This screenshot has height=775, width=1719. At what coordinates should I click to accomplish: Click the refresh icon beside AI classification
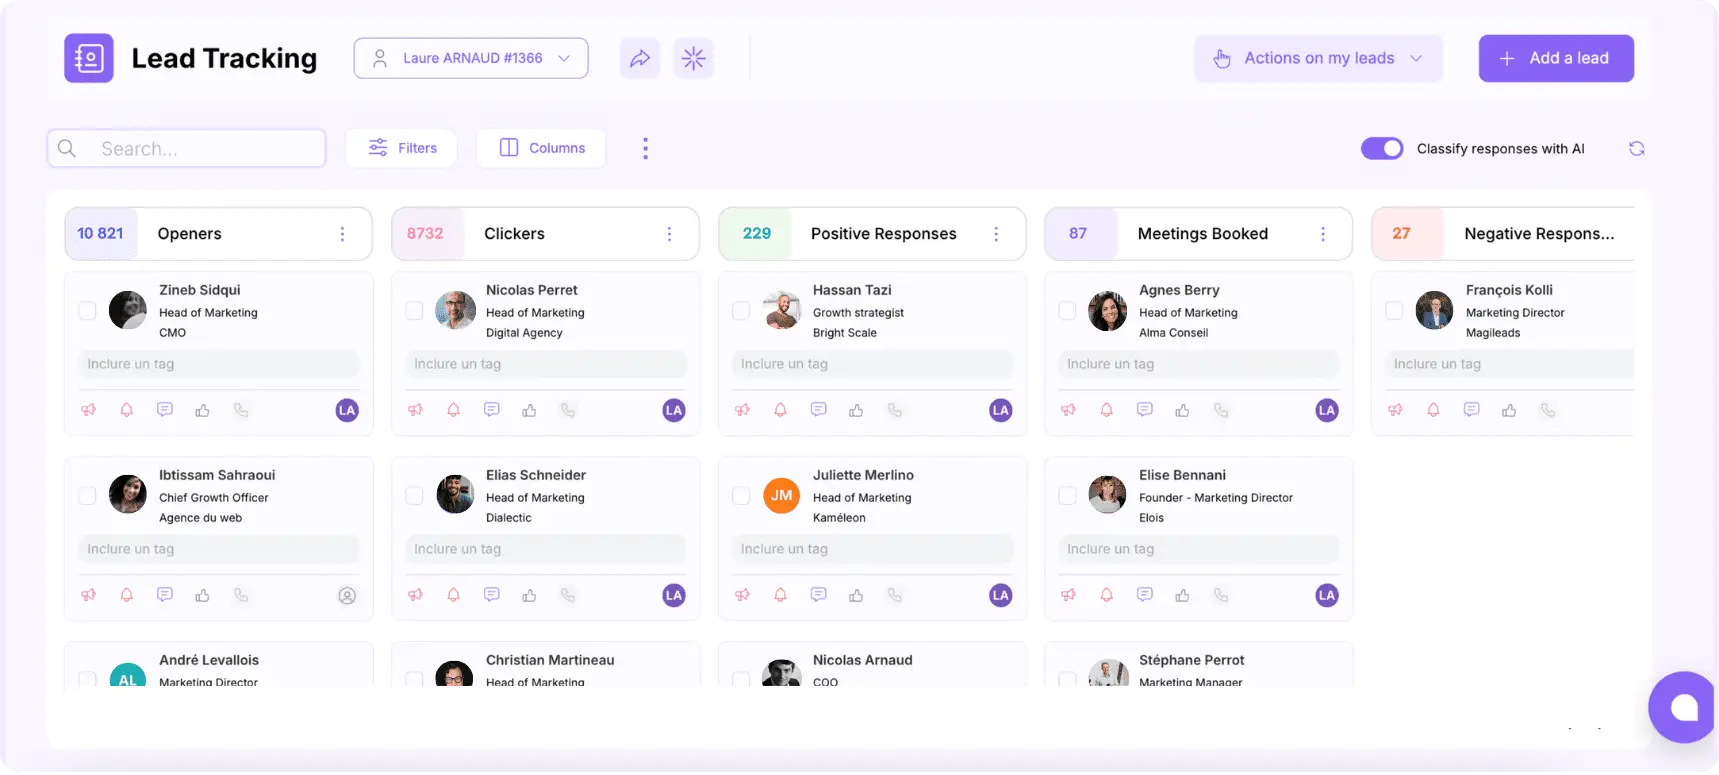pyautogui.click(x=1637, y=148)
